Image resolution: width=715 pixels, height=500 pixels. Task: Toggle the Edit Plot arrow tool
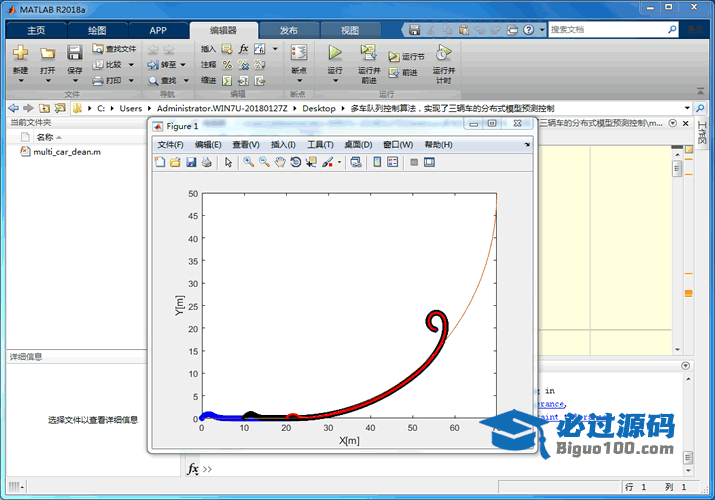coord(228,162)
